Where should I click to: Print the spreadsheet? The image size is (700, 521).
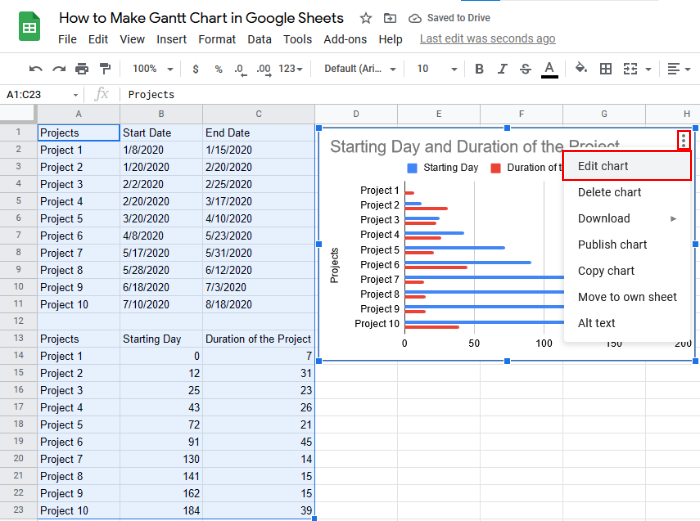[x=82, y=69]
